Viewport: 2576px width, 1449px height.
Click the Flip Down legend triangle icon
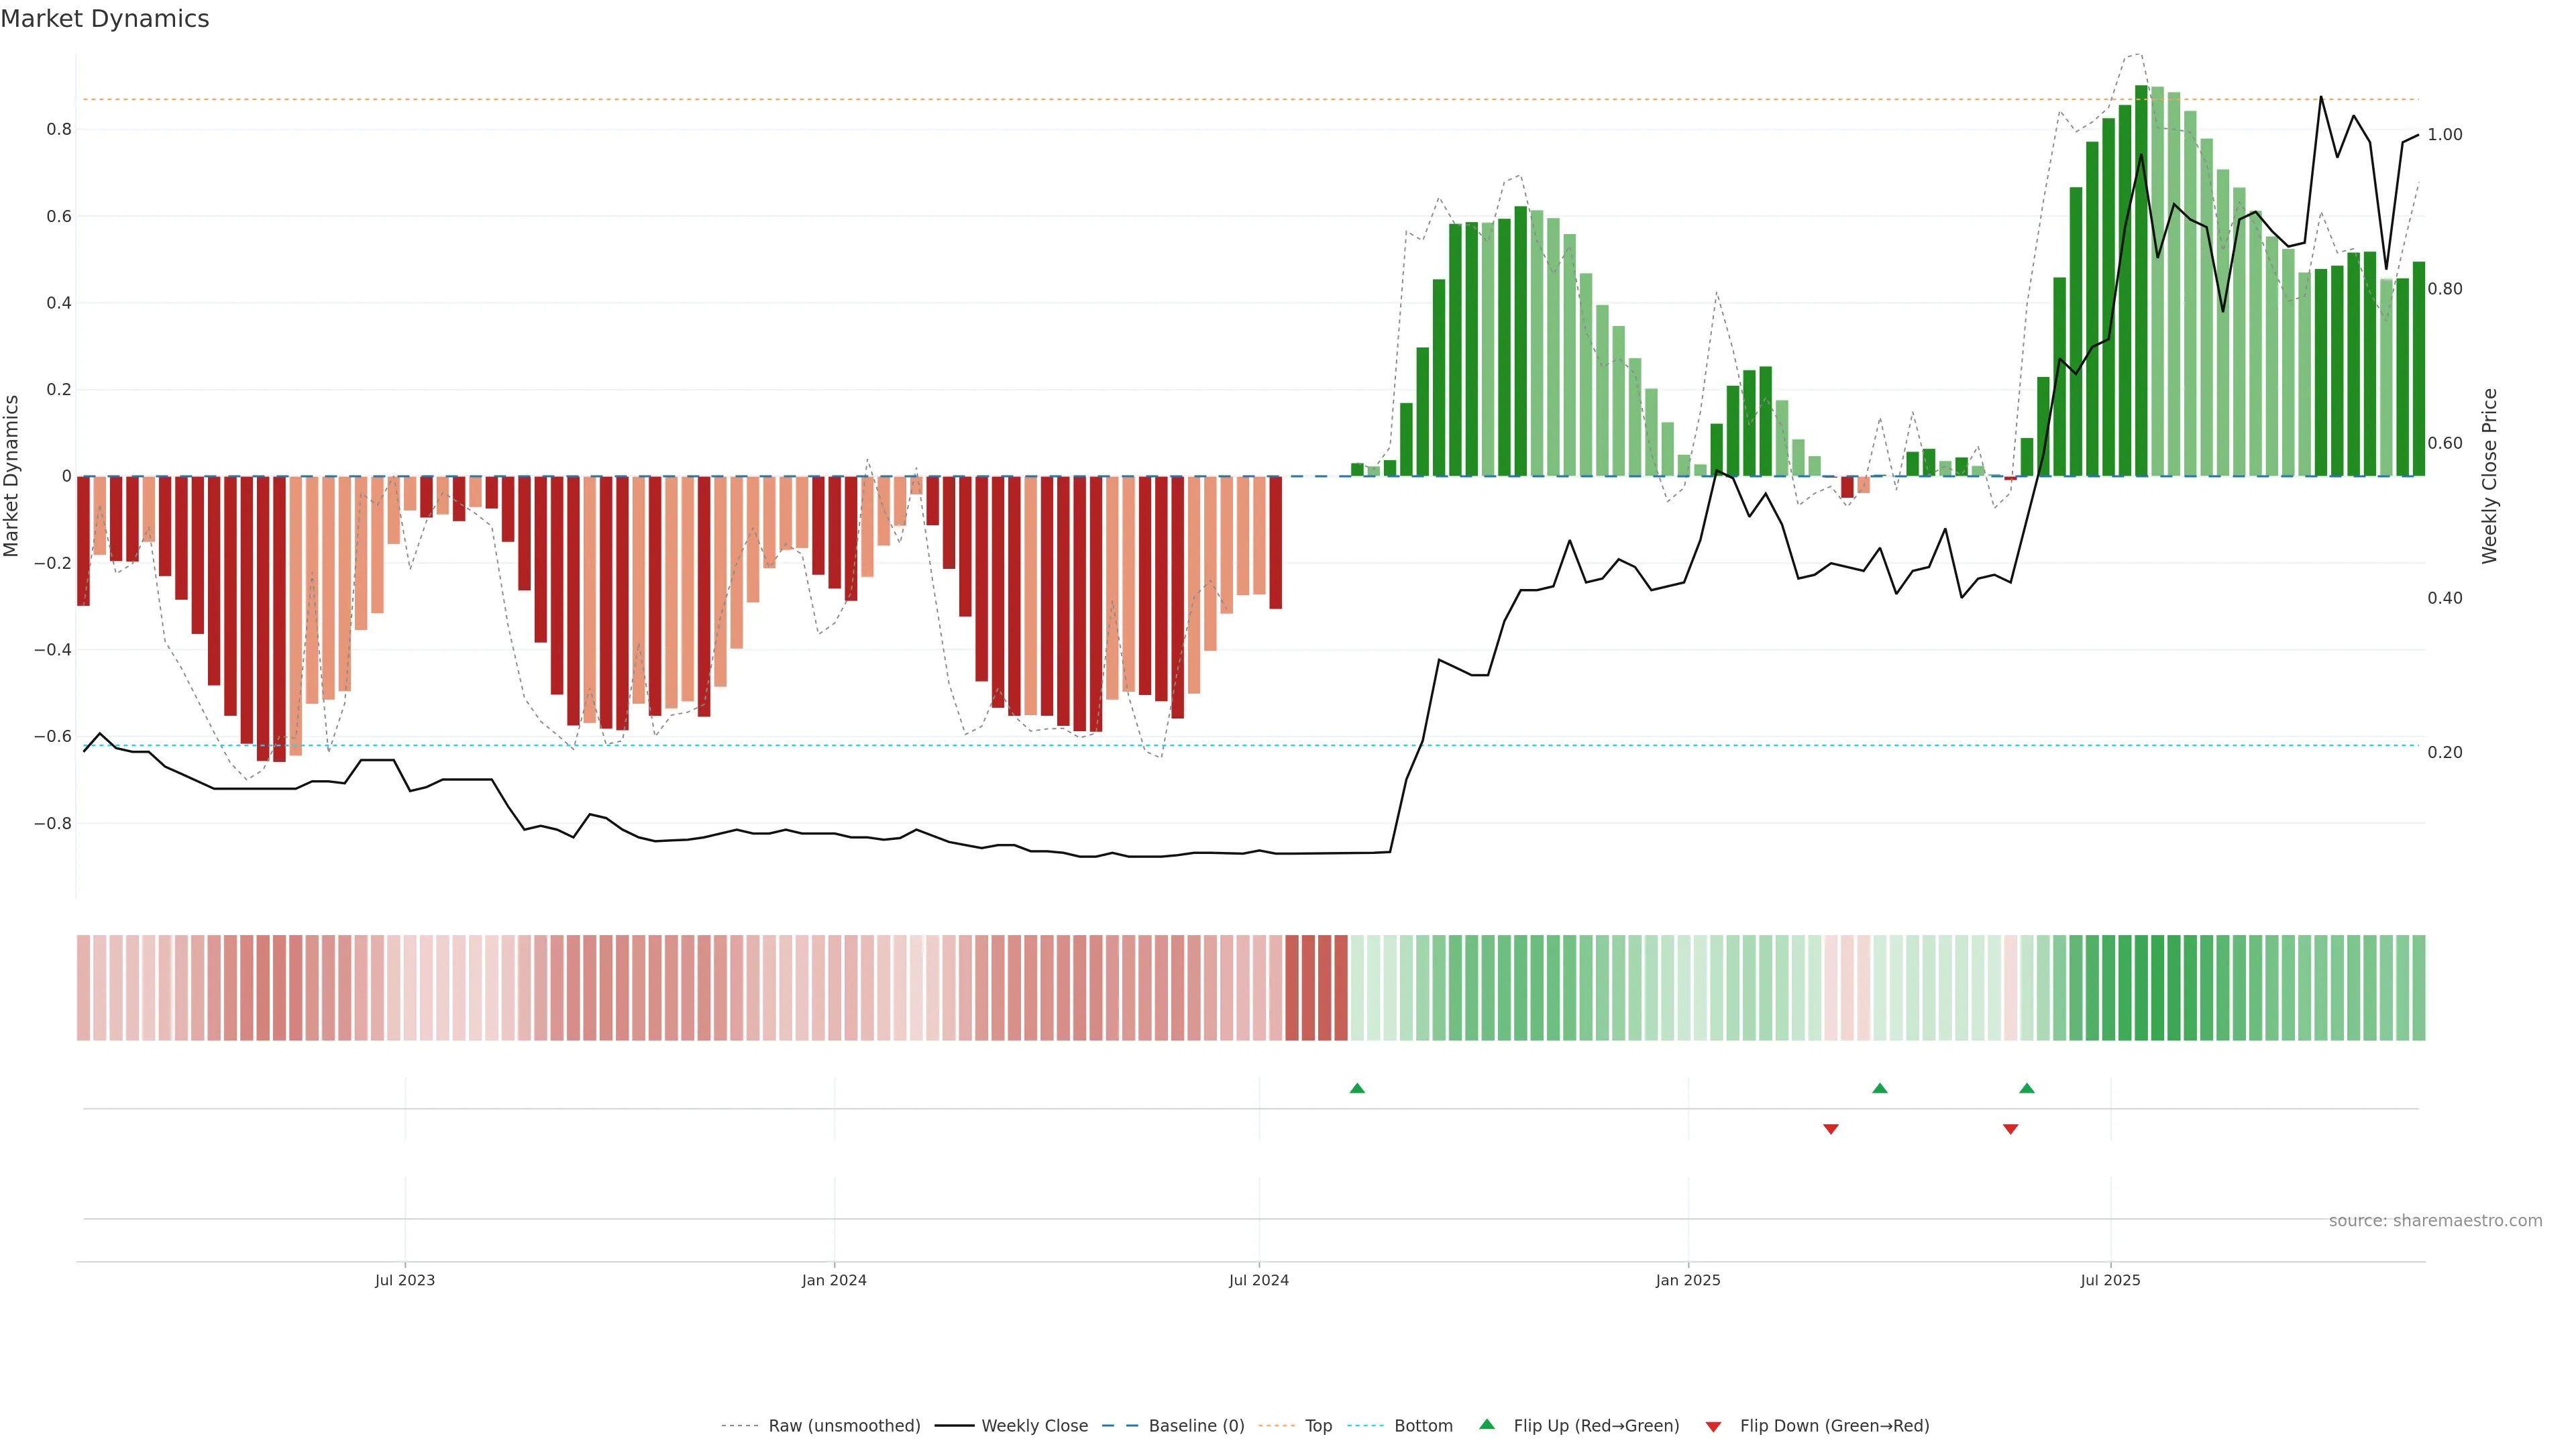1713,1427
